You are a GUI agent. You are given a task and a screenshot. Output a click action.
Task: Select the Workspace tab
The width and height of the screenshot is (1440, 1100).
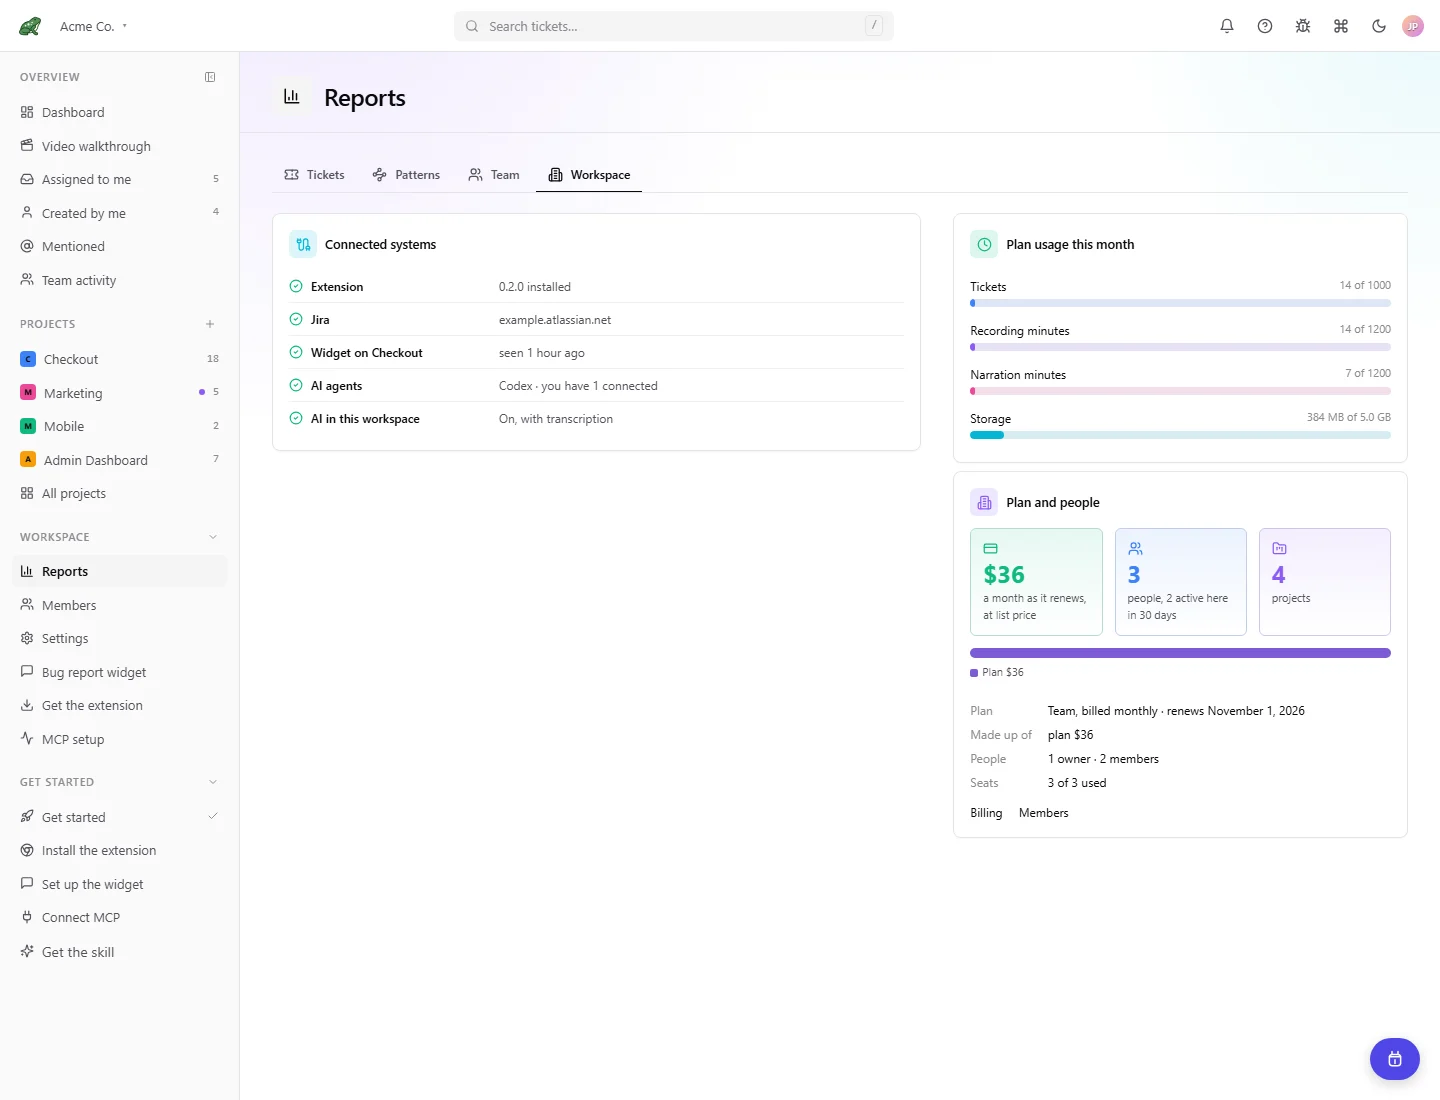(x=589, y=175)
